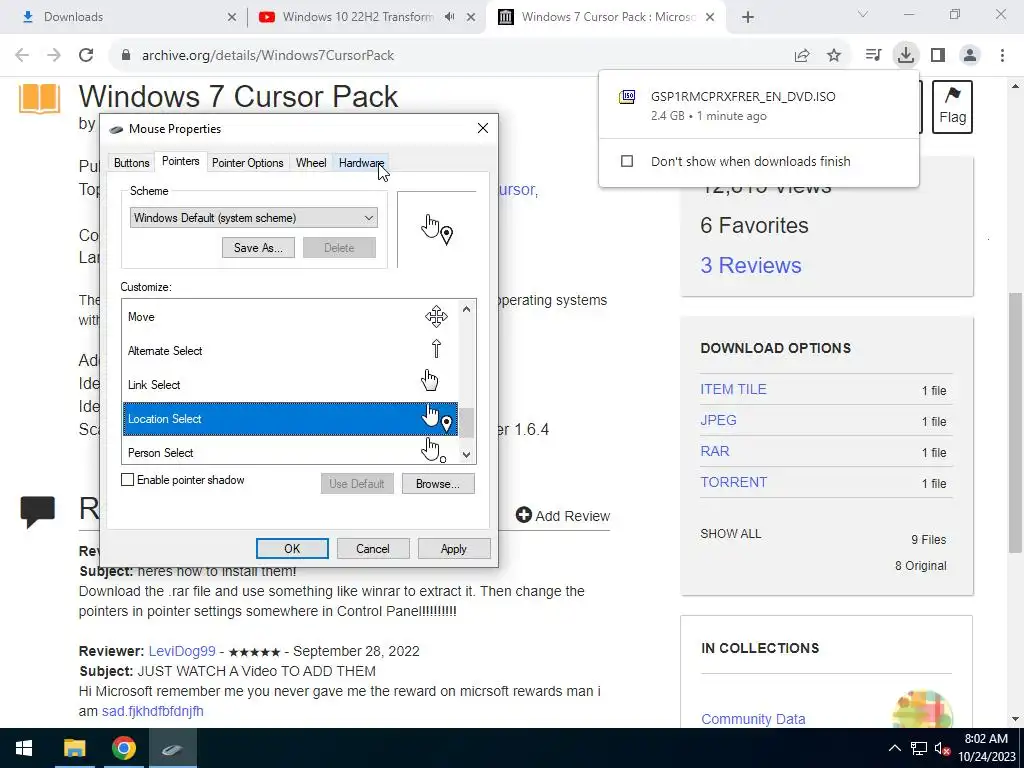This screenshot has height=768, width=1024.
Task: Switch to the Hardware tab
Action: 361,163
